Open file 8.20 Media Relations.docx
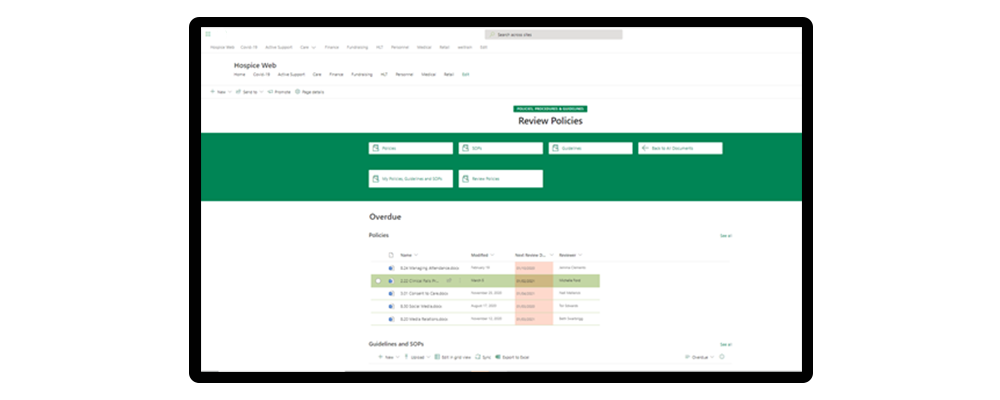 click(423, 319)
